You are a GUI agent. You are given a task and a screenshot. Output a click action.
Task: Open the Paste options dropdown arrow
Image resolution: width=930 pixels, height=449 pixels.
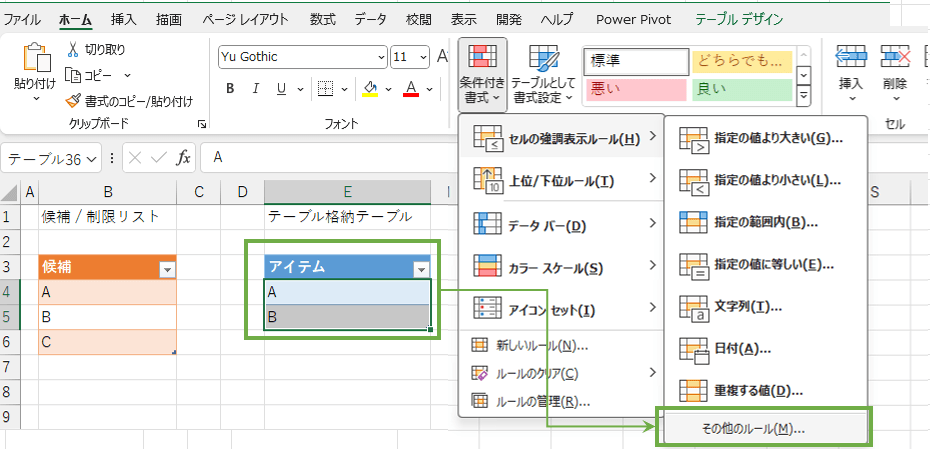(x=36, y=98)
